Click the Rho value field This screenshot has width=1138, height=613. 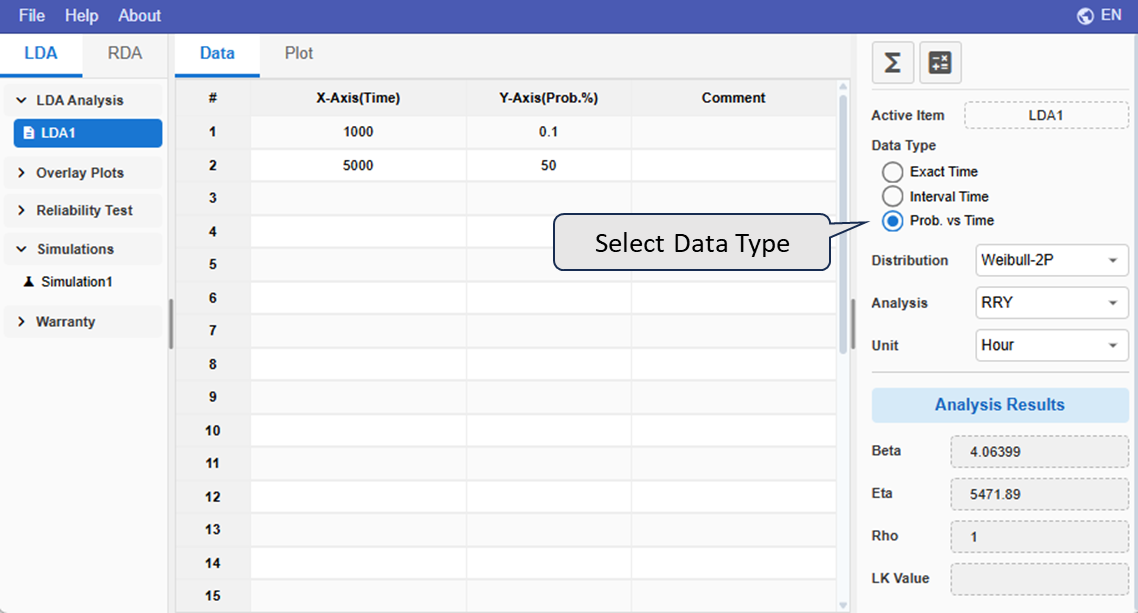[1039, 537]
